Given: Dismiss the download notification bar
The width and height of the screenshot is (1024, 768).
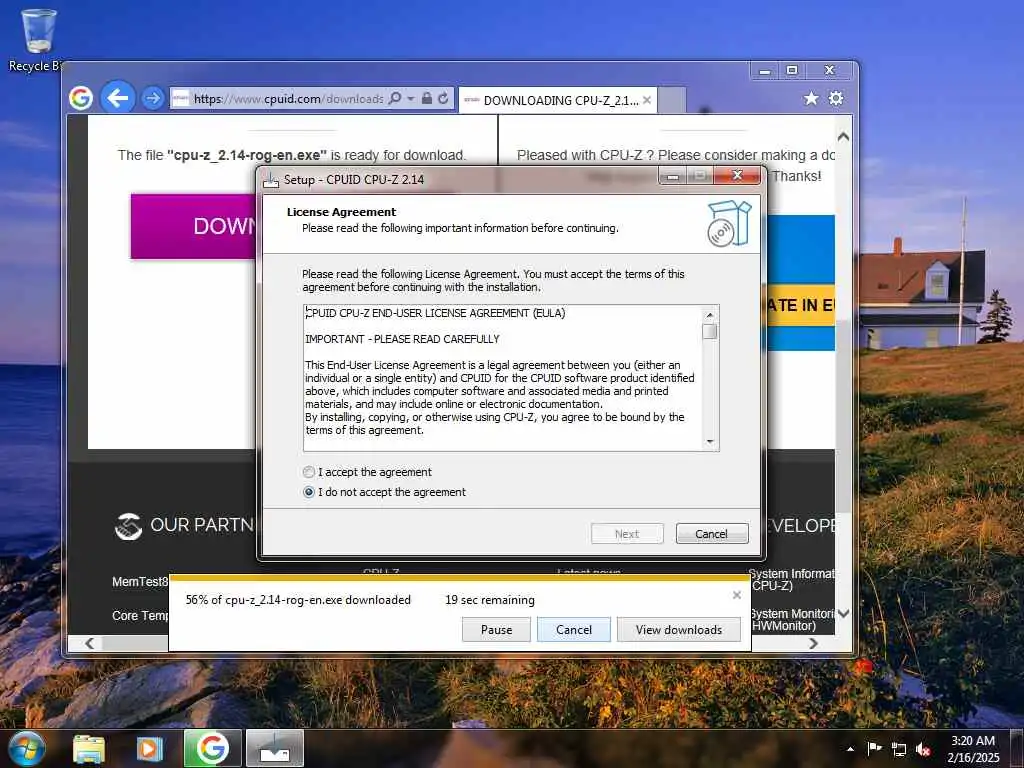Looking at the screenshot, I should coord(737,595).
